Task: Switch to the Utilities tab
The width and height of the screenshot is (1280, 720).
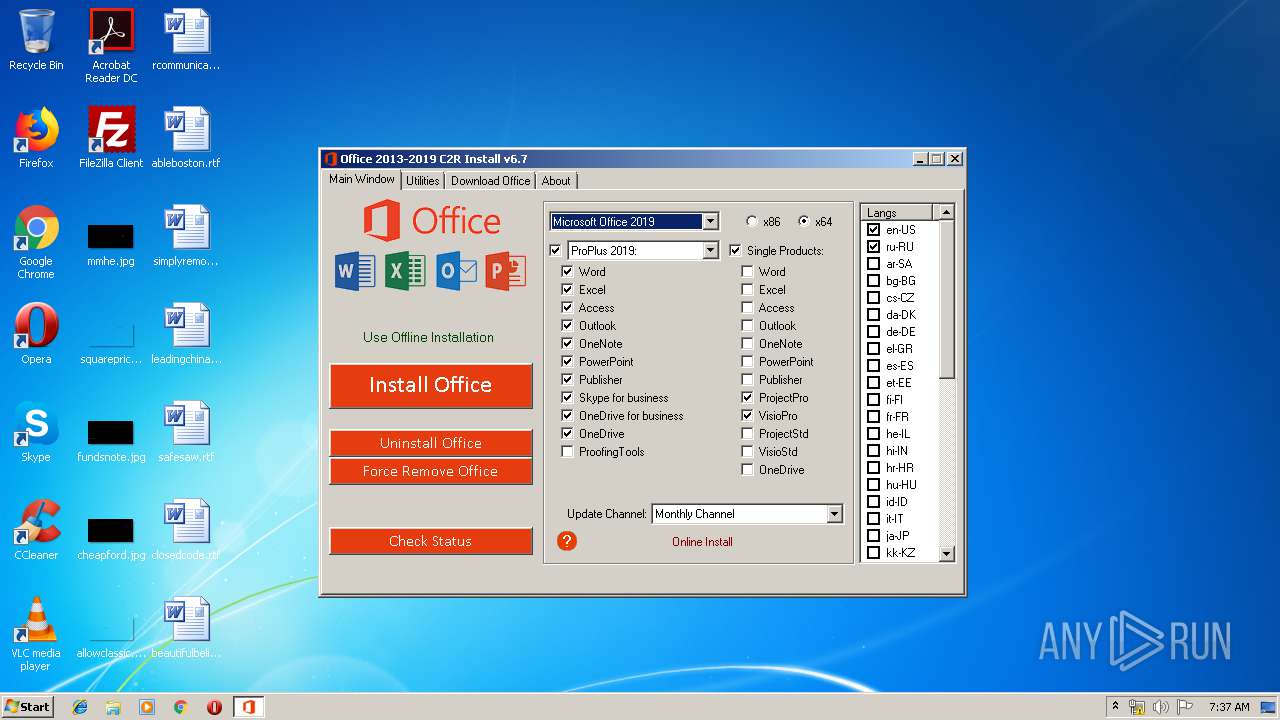Action: click(423, 181)
